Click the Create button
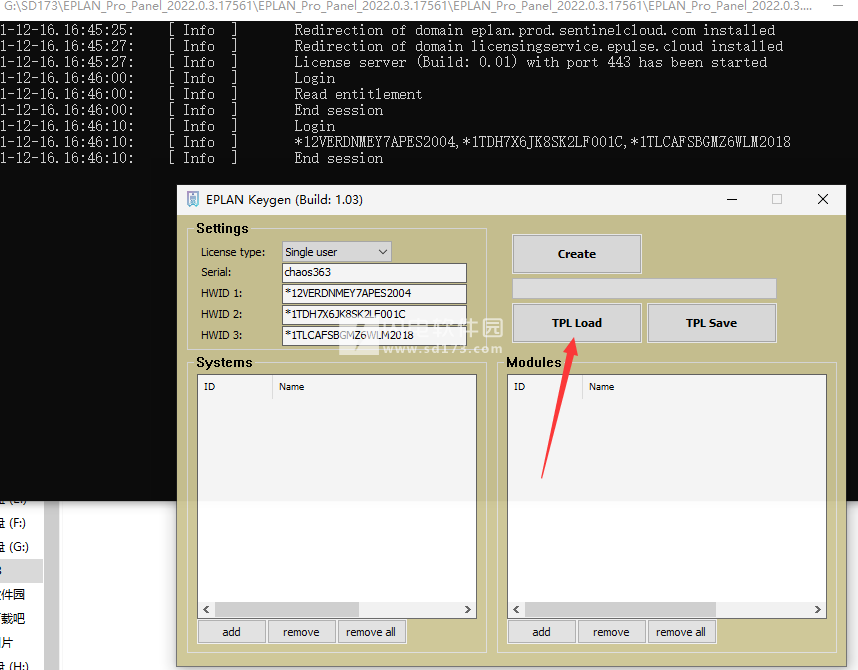The width and height of the screenshot is (858, 670). (x=577, y=254)
